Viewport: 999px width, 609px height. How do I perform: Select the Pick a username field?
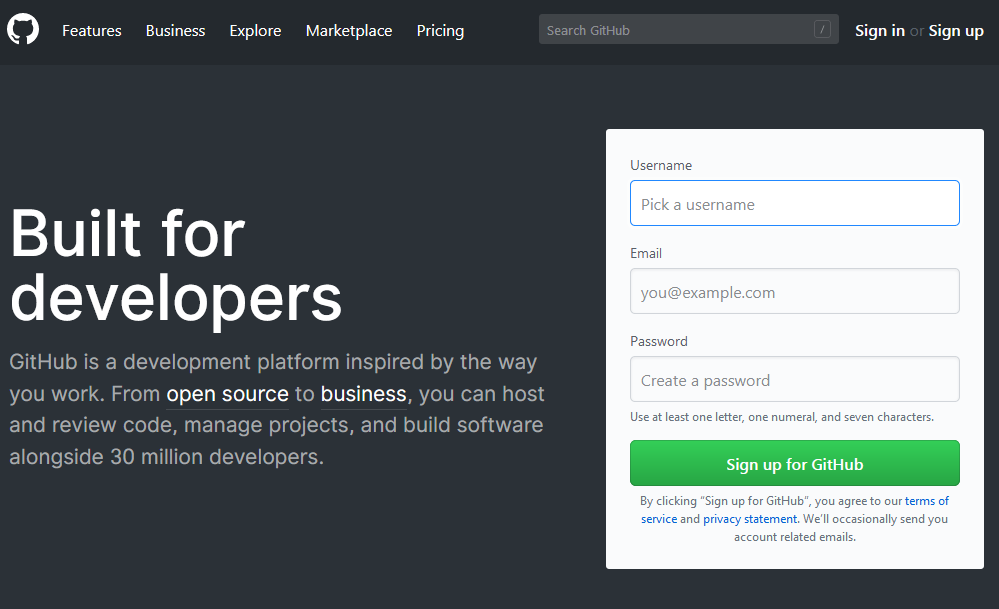pyautogui.click(x=794, y=203)
